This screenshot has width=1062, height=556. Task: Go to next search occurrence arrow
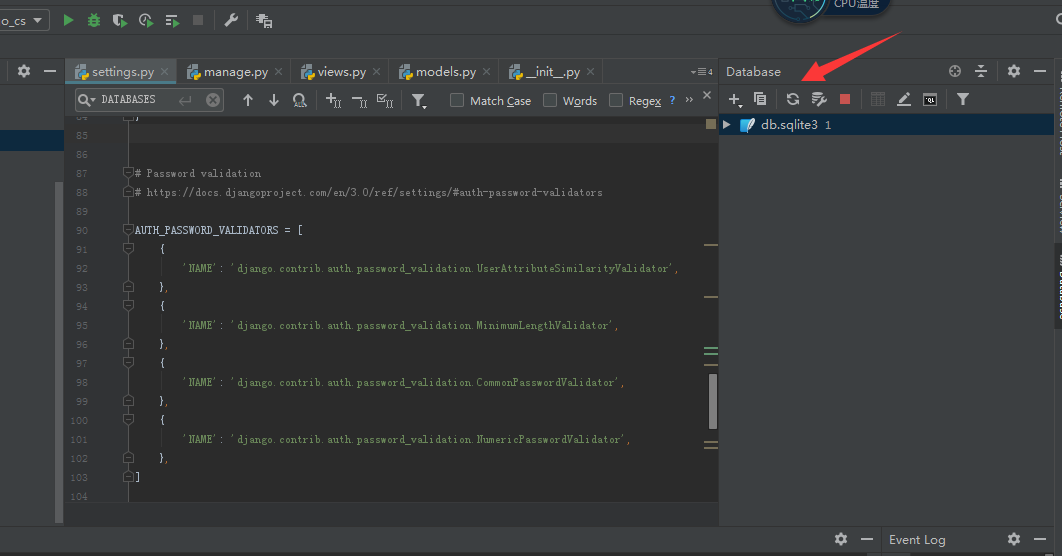coord(274,100)
